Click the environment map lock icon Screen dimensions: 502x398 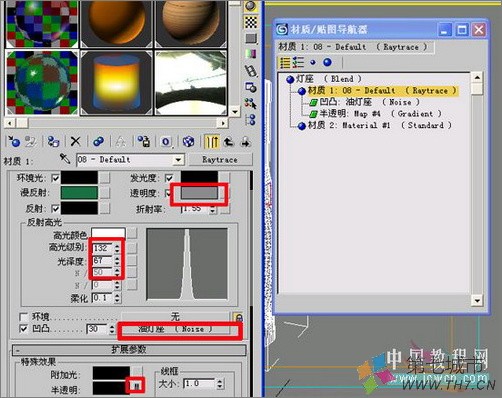point(239,317)
